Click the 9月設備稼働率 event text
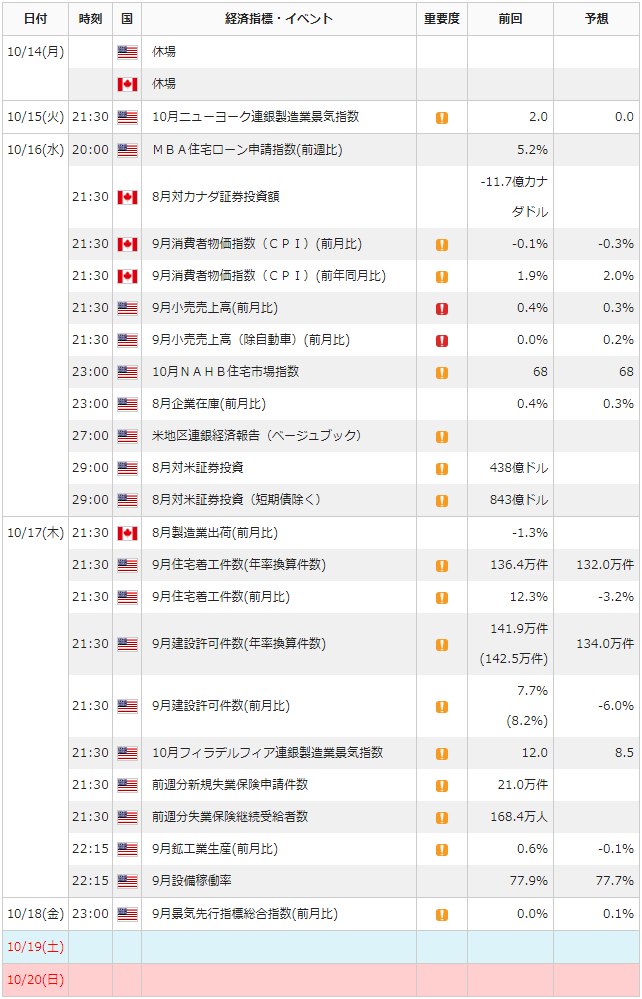 pyautogui.click(x=192, y=881)
